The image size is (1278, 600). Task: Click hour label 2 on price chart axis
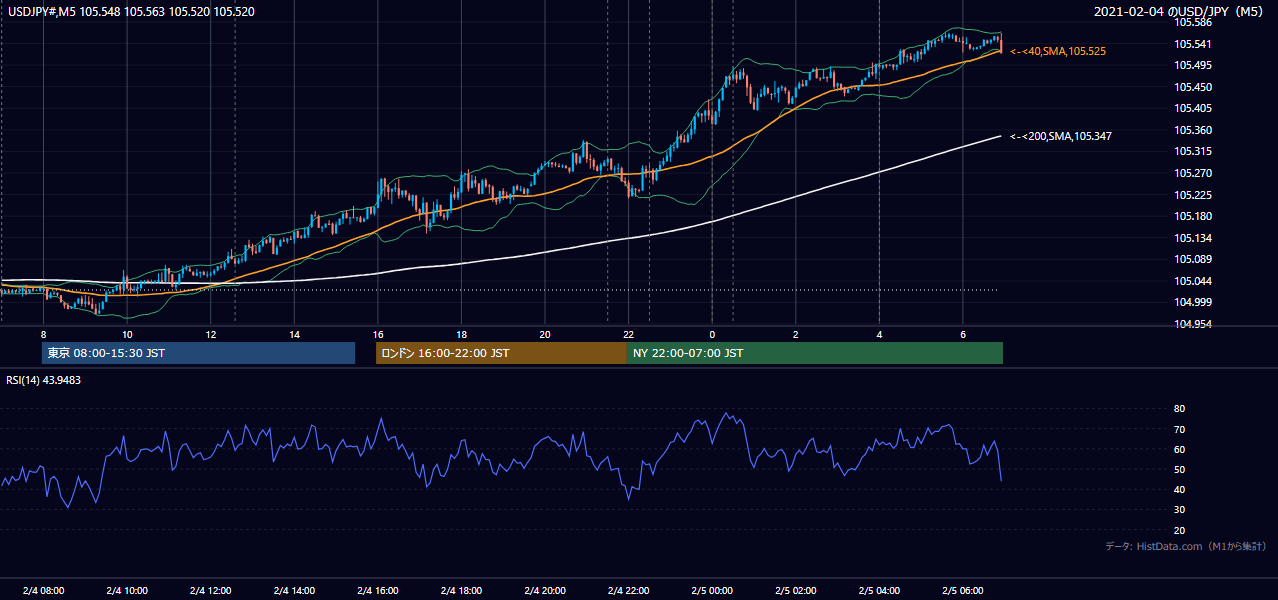pyautogui.click(x=795, y=334)
